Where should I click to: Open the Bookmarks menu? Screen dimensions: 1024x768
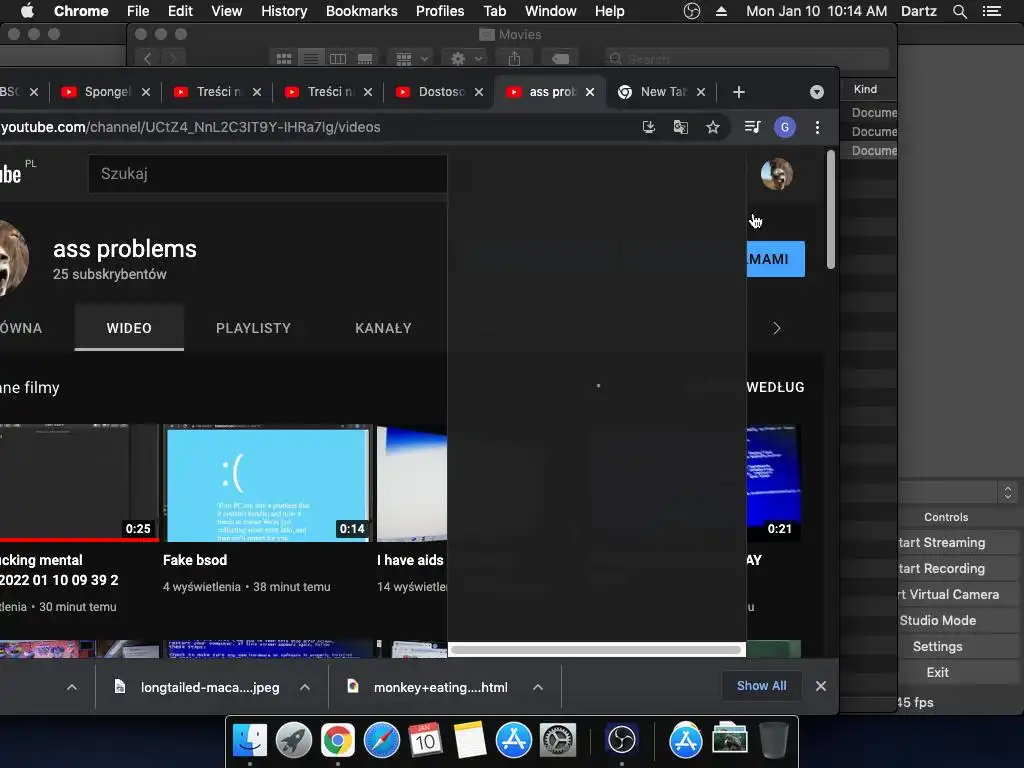click(362, 11)
